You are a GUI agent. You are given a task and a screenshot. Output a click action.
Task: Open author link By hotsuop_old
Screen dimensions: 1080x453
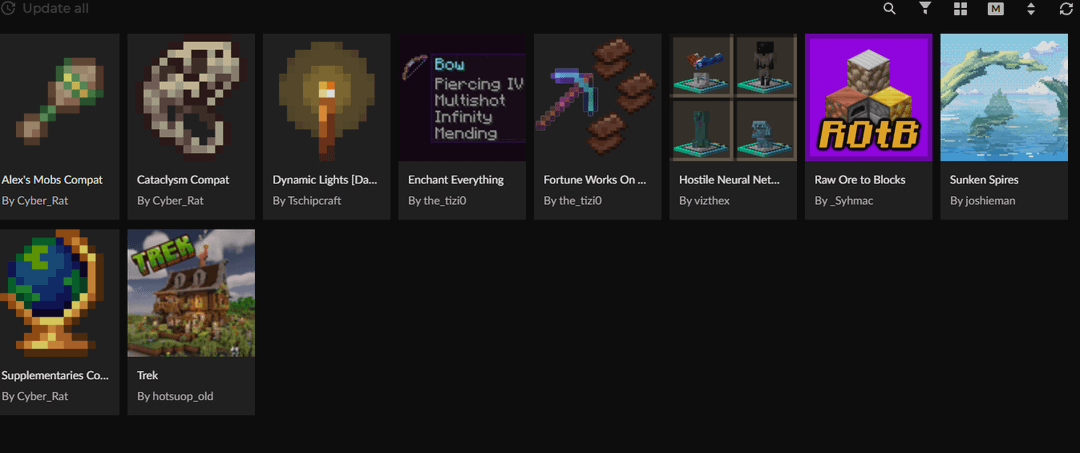coord(175,396)
